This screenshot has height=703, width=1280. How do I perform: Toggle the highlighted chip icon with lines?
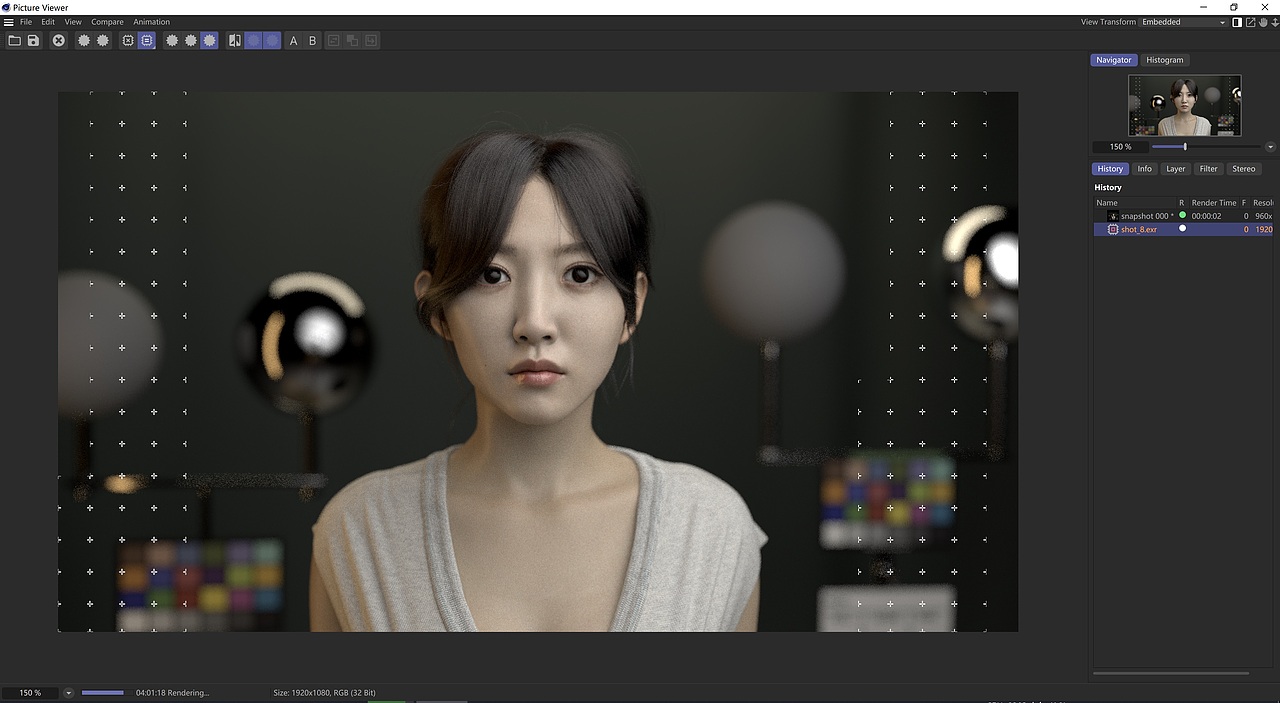(x=147, y=41)
